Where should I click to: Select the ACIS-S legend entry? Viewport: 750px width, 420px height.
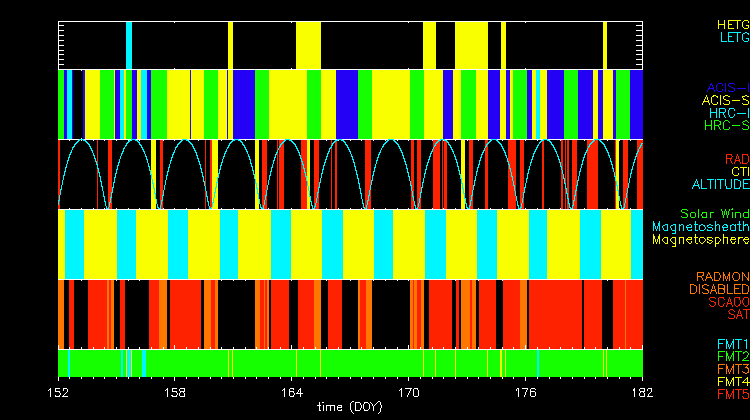point(724,100)
